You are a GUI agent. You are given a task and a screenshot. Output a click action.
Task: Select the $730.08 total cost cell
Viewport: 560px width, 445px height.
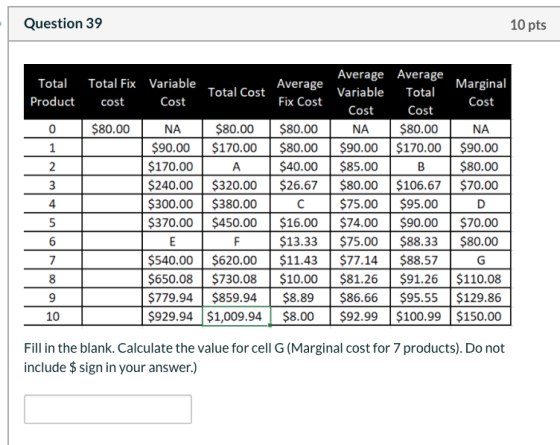point(236,279)
